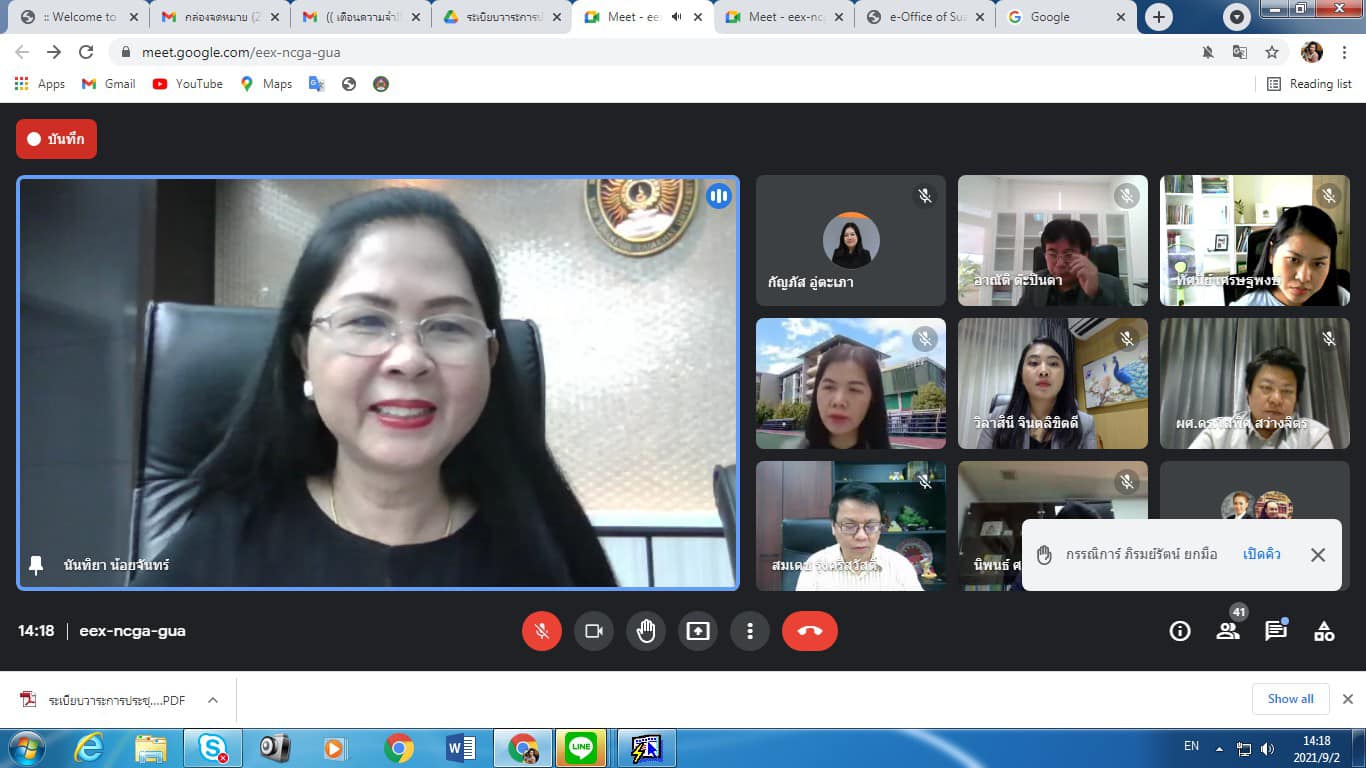Show the participants list with 41 badge
1366x768 pixels.
pos(1227,631)
